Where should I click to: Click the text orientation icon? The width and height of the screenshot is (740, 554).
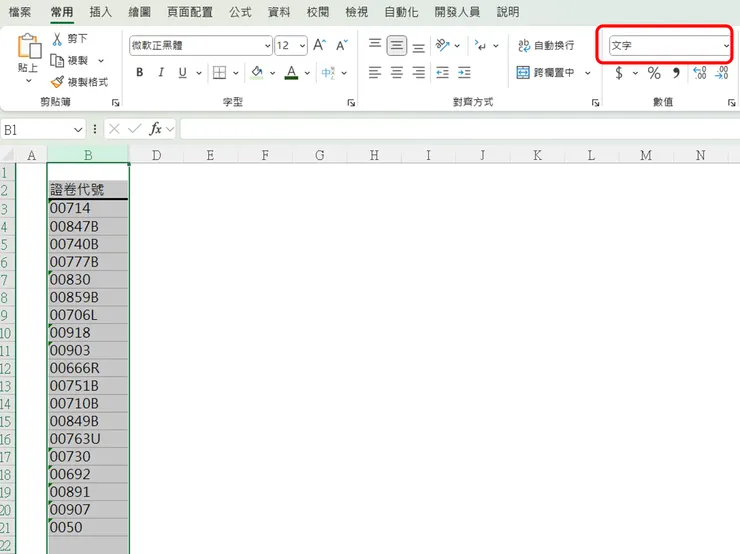(442, 45)
